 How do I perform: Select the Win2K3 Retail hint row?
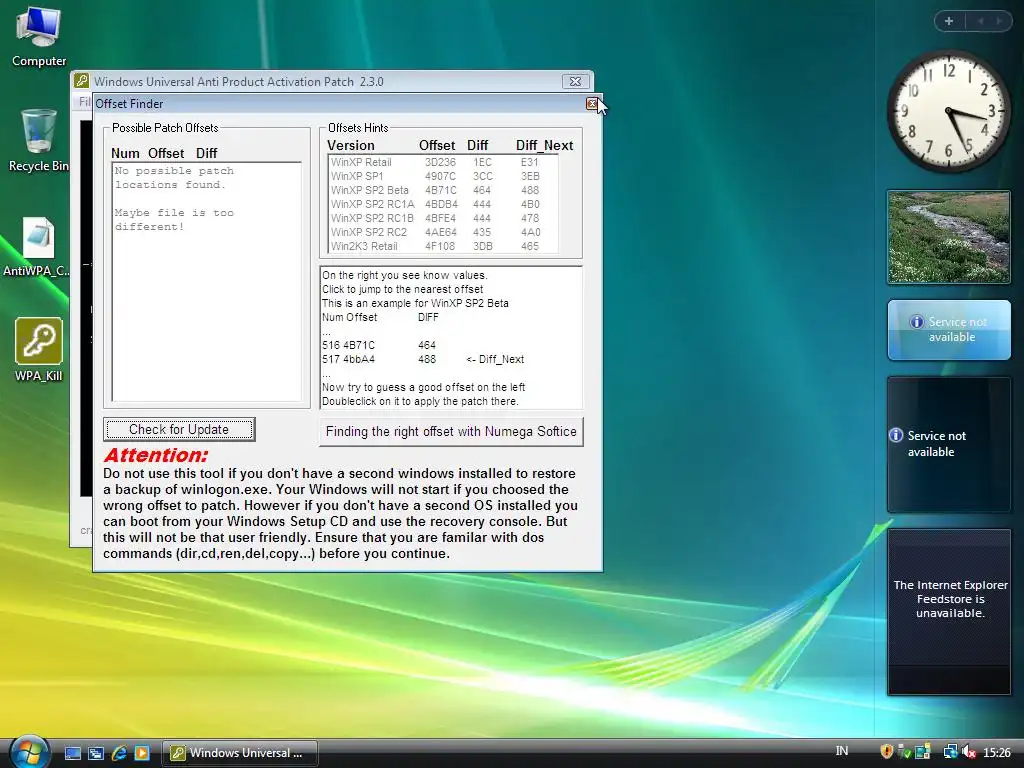pyautogui.click(x=443, y=246)
